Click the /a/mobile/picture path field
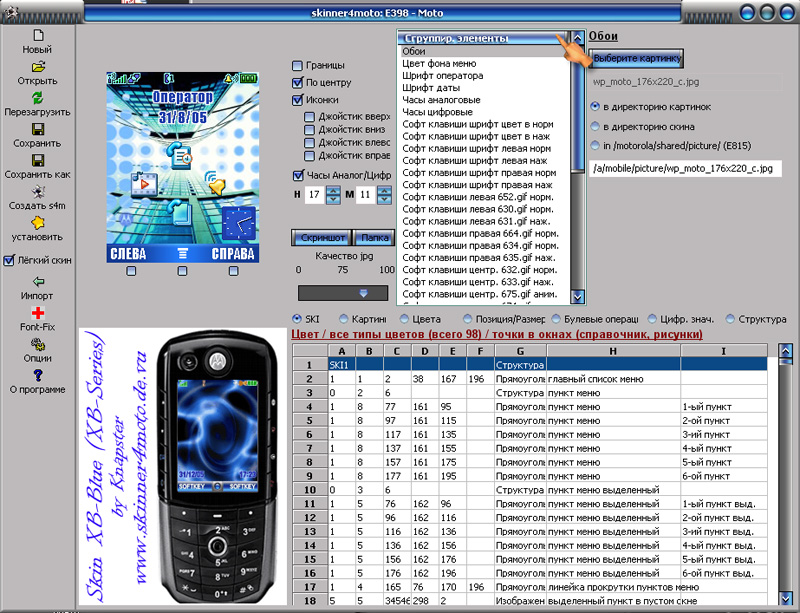 pyautogui.click(x=685, y=168)
